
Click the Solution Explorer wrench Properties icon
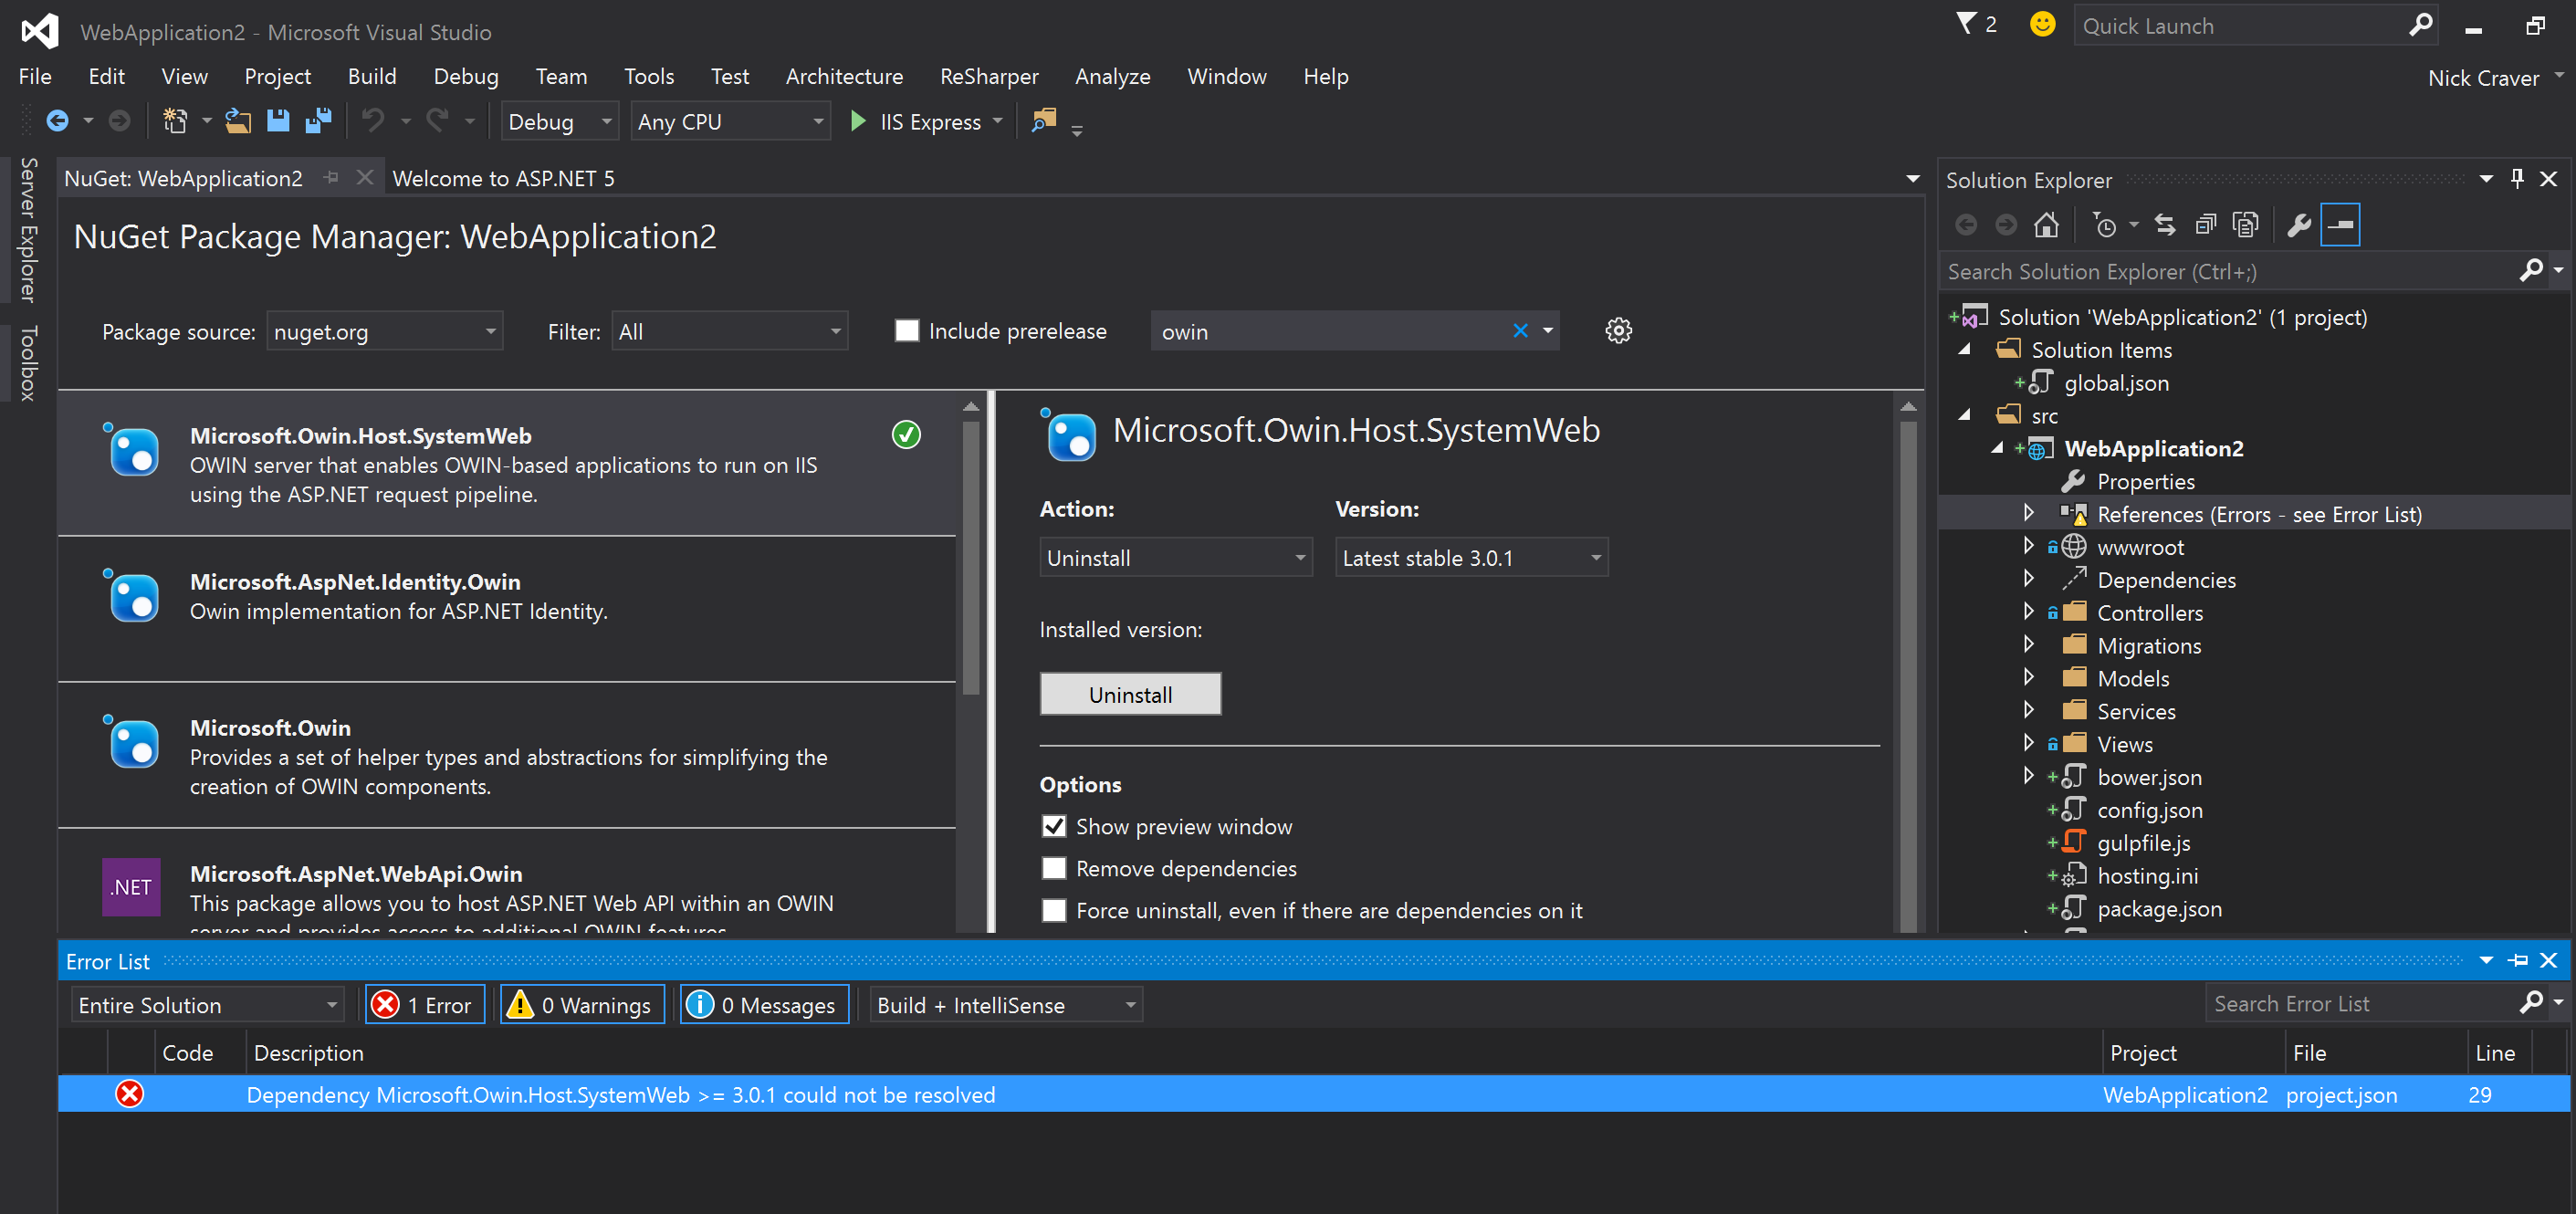[2299, 225]
